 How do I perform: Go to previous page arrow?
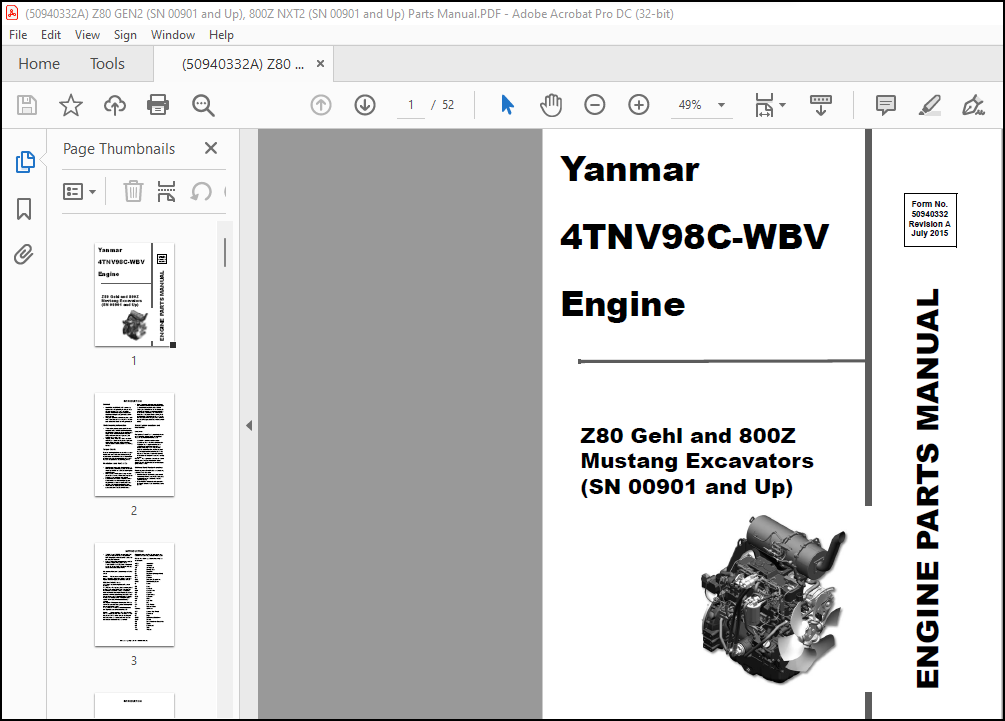[x=320, y=104]
